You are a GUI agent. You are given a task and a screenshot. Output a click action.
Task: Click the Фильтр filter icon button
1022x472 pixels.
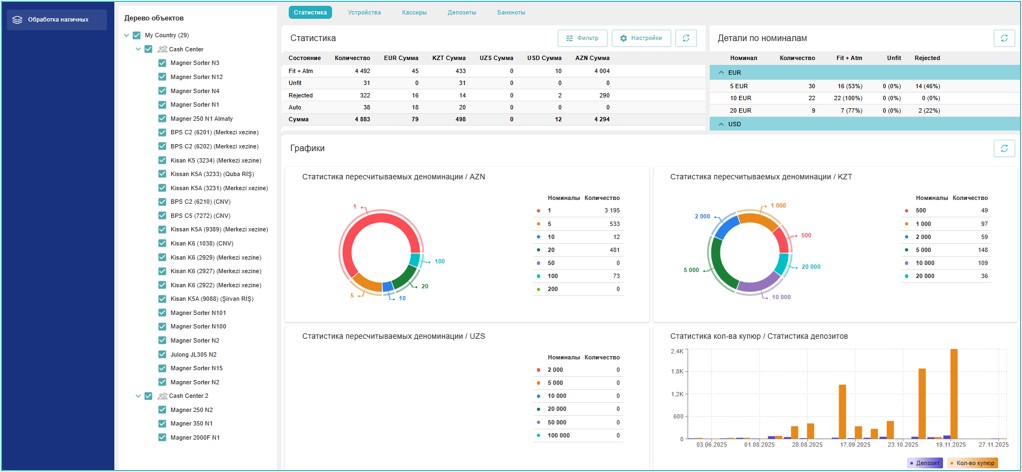(570, 38)
